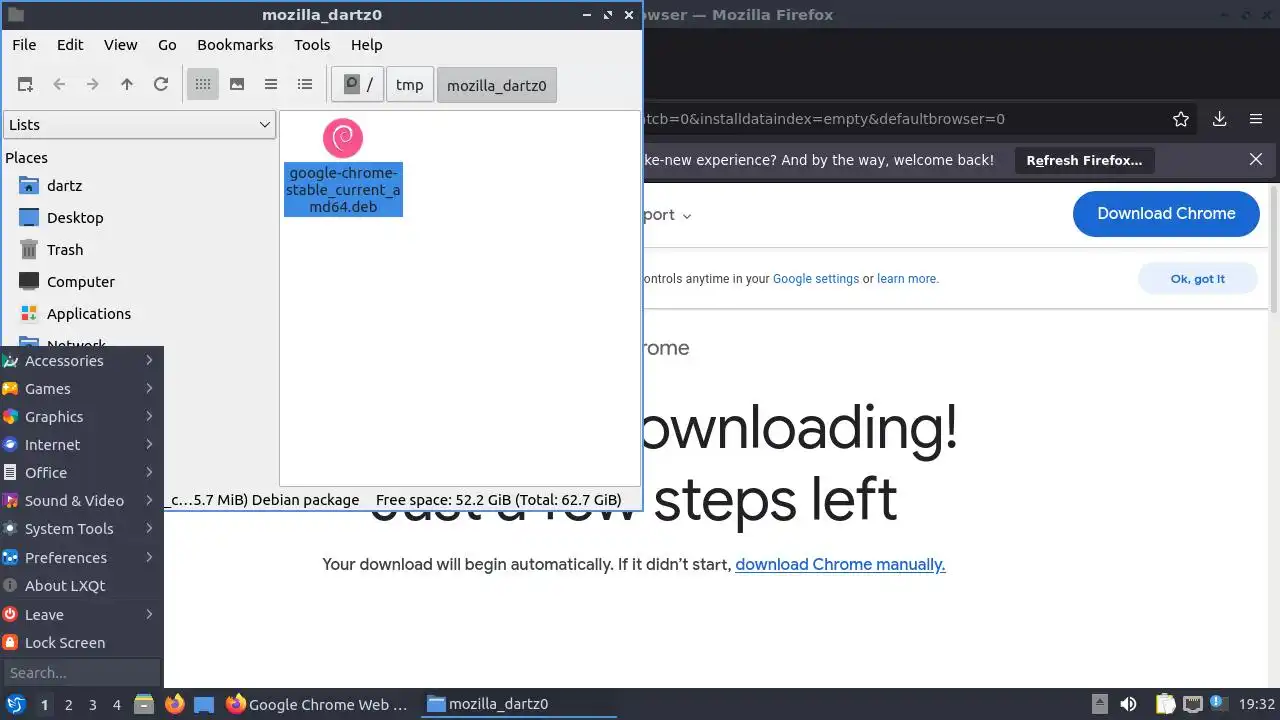The height and width of the screenshot is (720, 1280).
Task: Click Download Chrome button
Action: tap(1166, 213)
